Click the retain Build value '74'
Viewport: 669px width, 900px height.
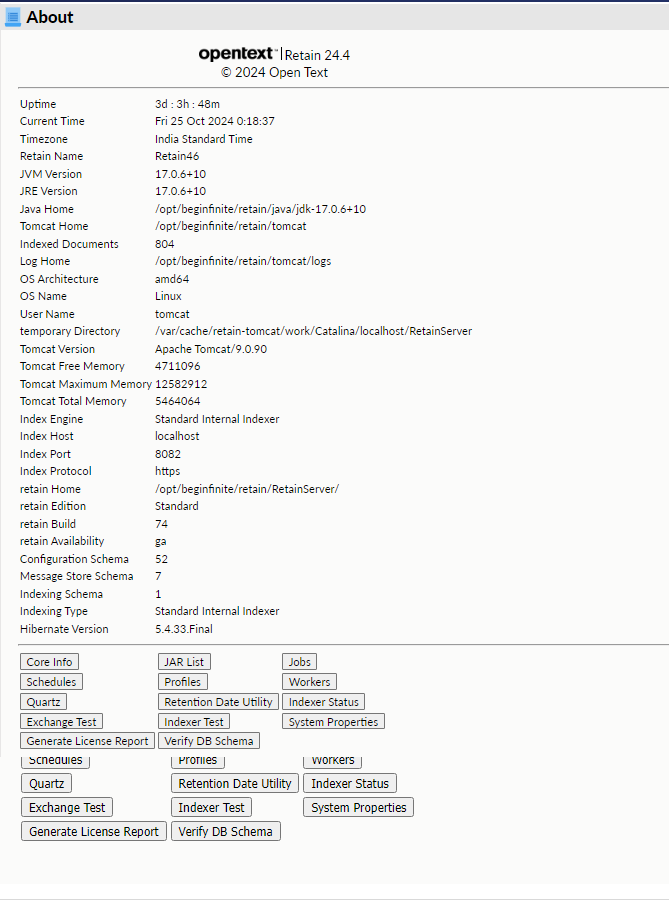(x=161, y=524)
